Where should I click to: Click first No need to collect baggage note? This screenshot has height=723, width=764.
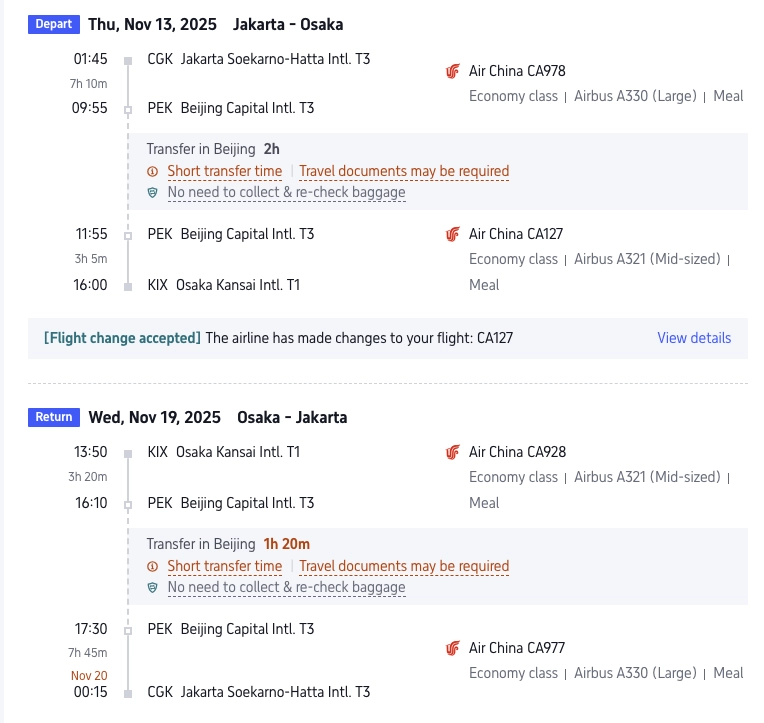click(x=286, y=193)
